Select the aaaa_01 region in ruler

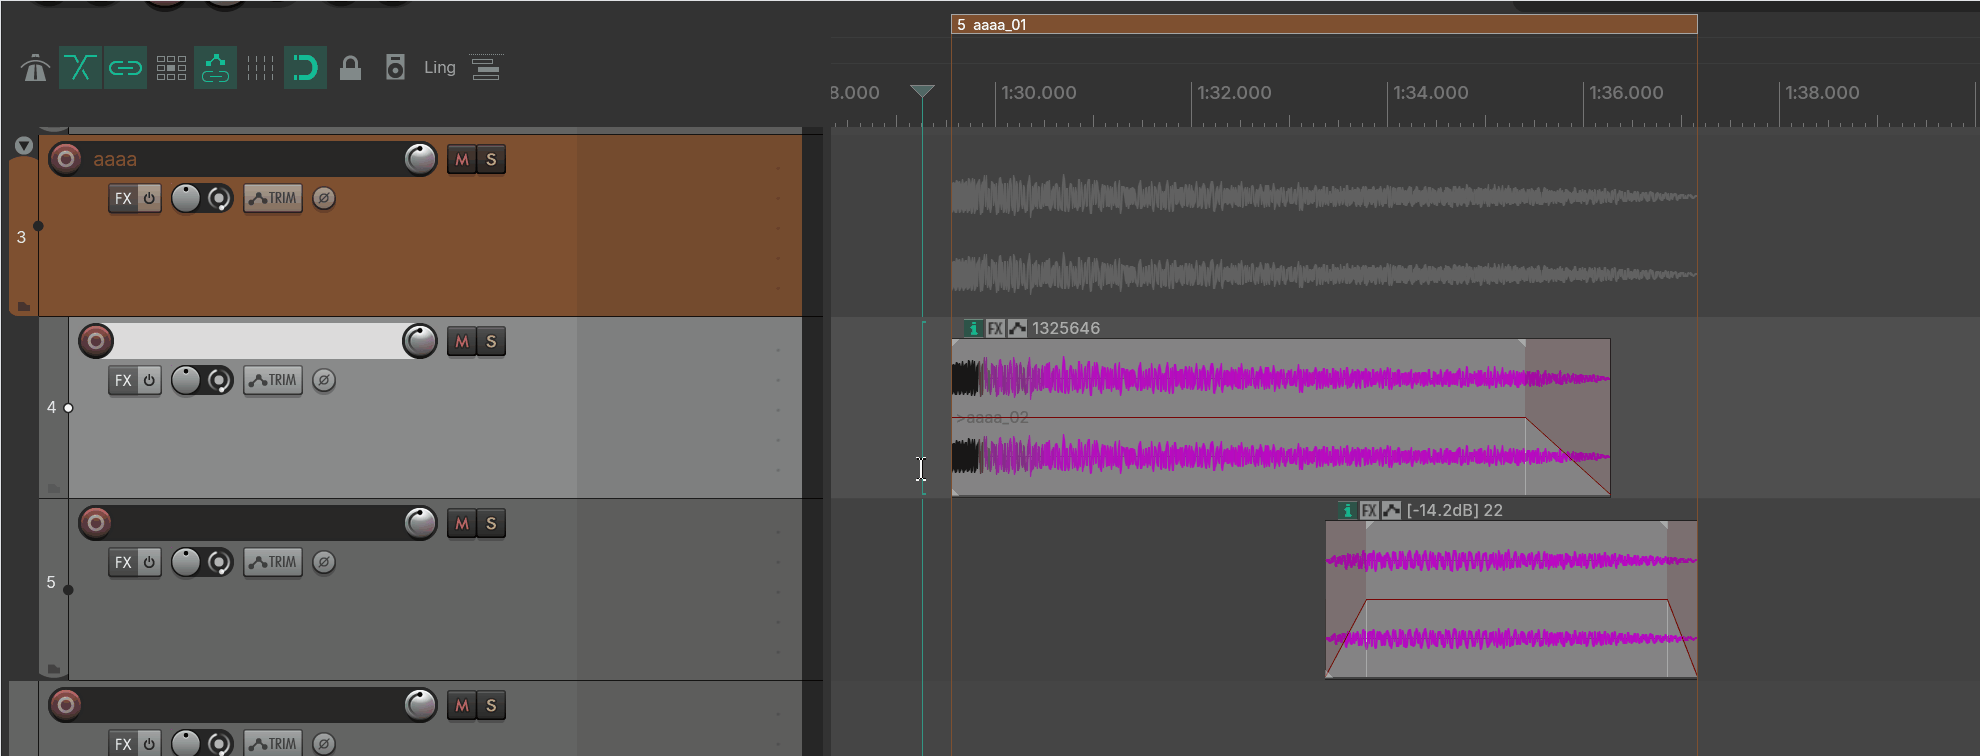pos(1324,24)
